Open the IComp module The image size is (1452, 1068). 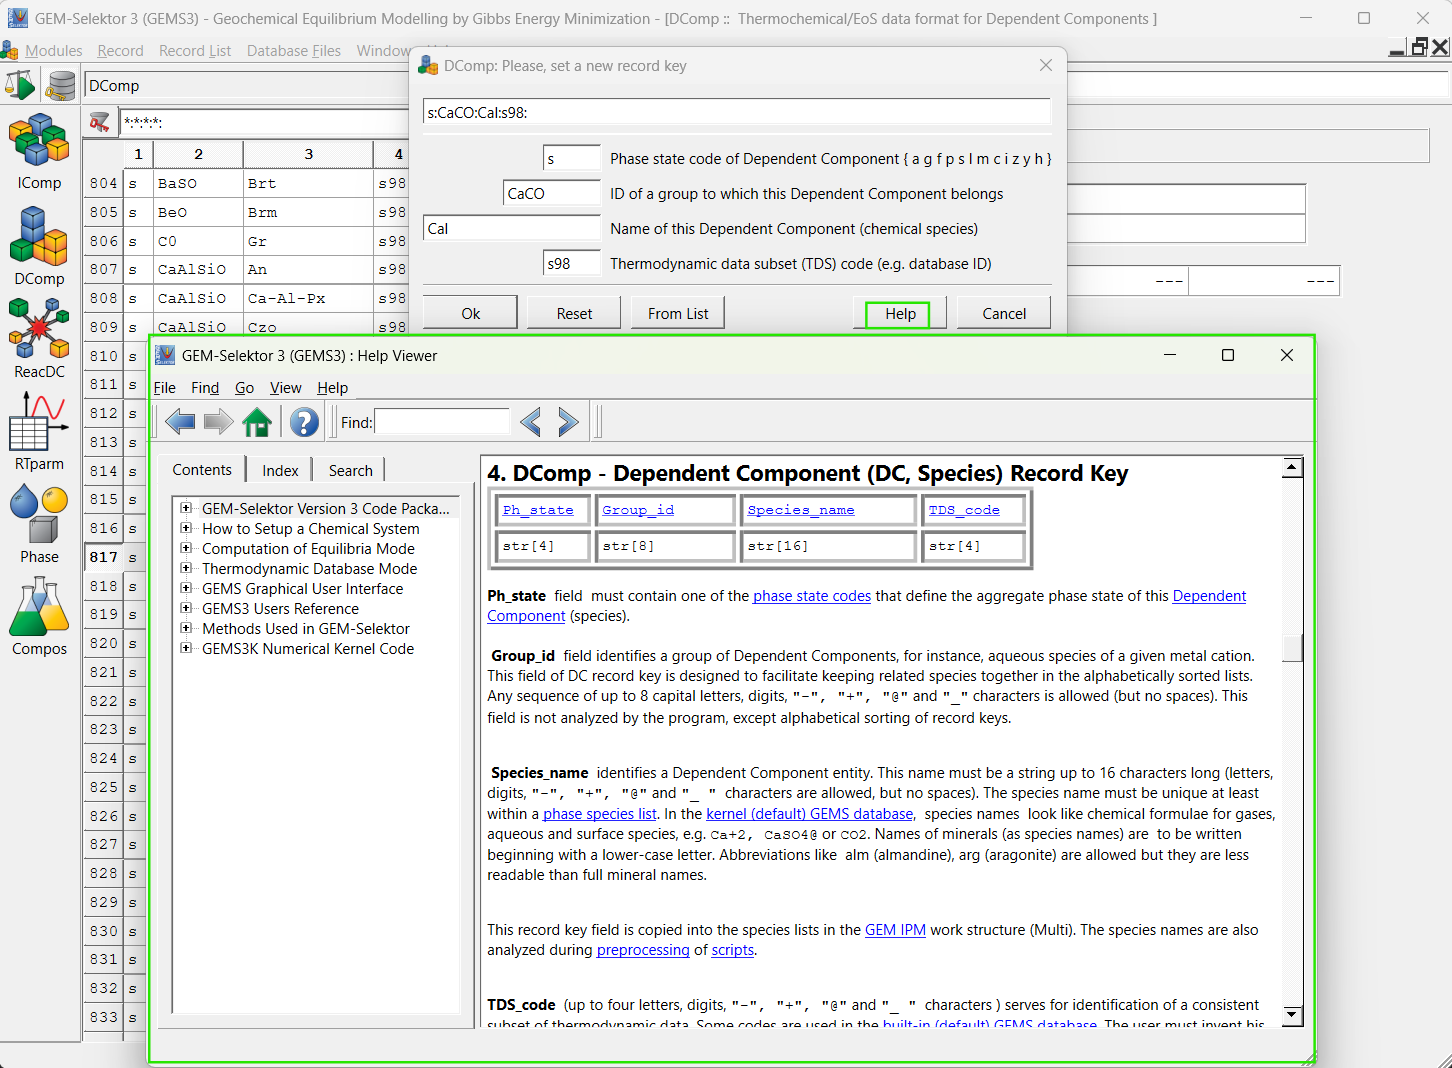pyautogui.click(x=39, y=150)
